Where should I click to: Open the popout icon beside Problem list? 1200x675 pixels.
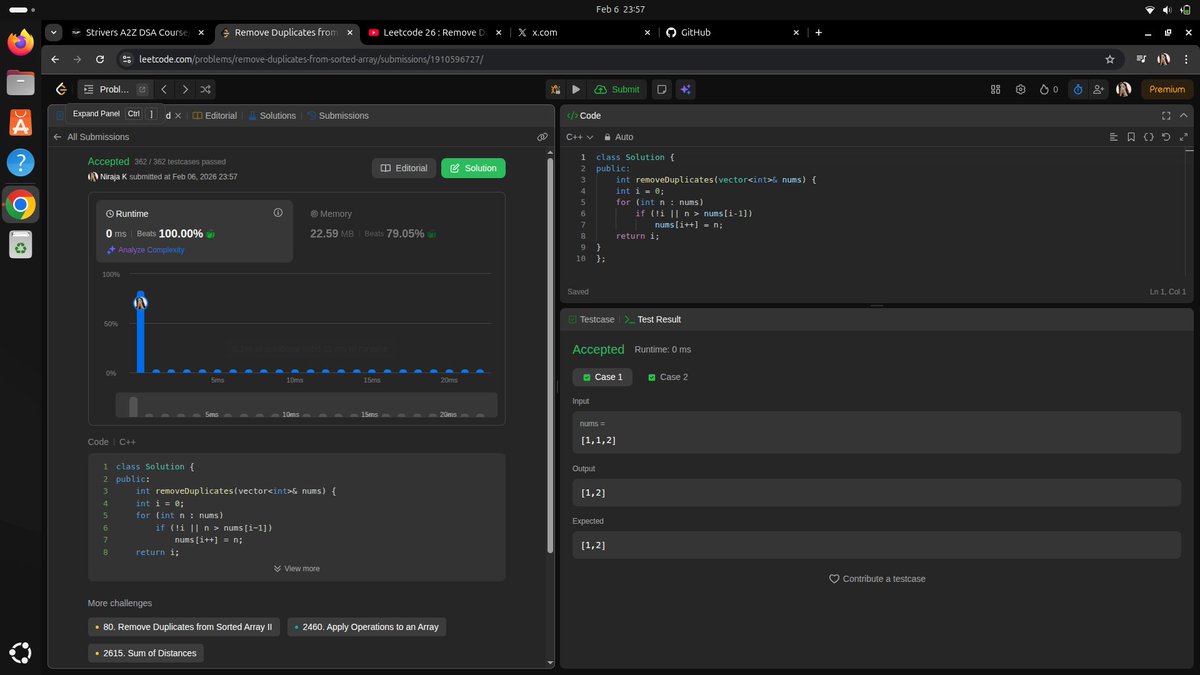click(142, 89)
